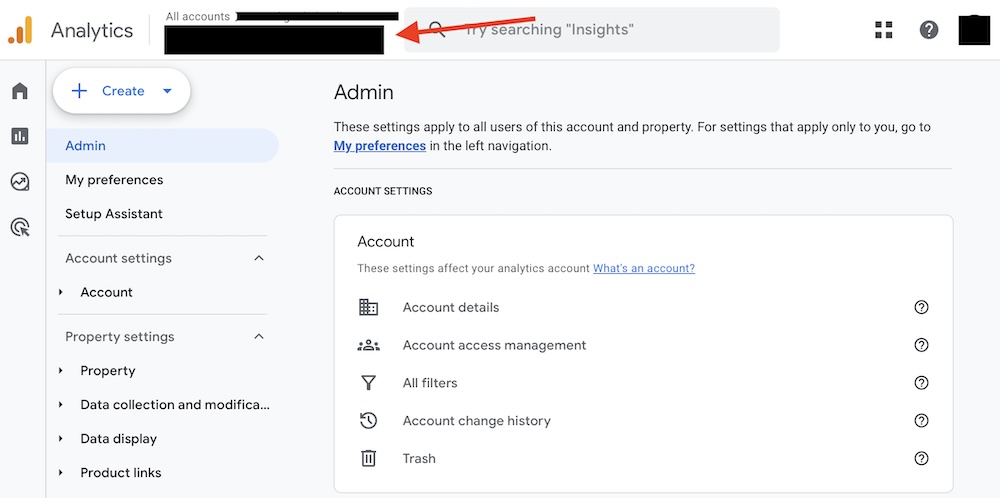Open Product links in navigation
The width and height of the screenshot is (1000, 498).
pos(121,472)
